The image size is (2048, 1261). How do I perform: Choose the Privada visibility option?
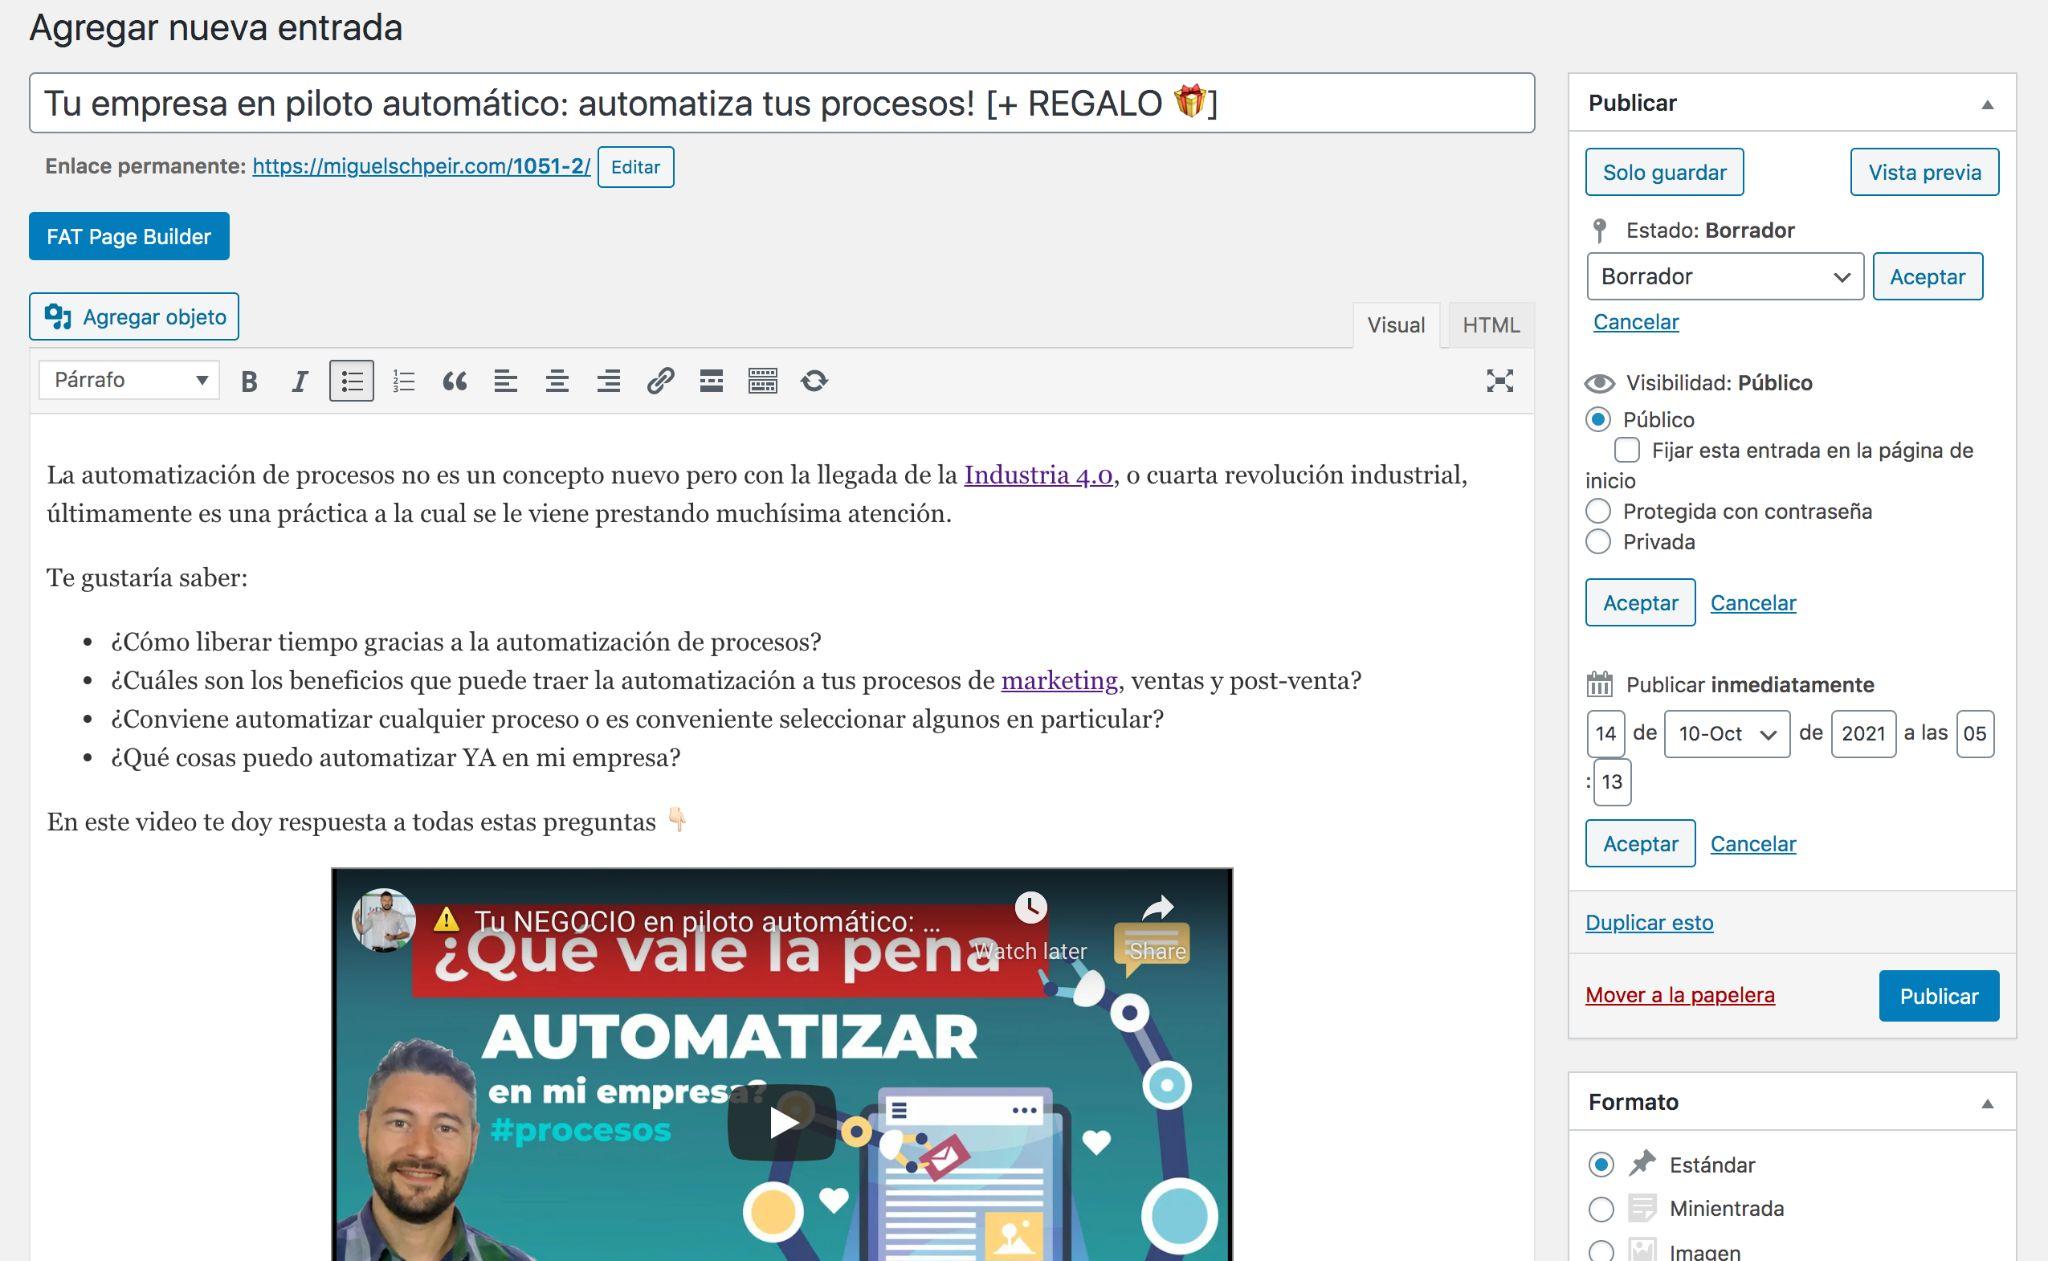coord(1598,542)
